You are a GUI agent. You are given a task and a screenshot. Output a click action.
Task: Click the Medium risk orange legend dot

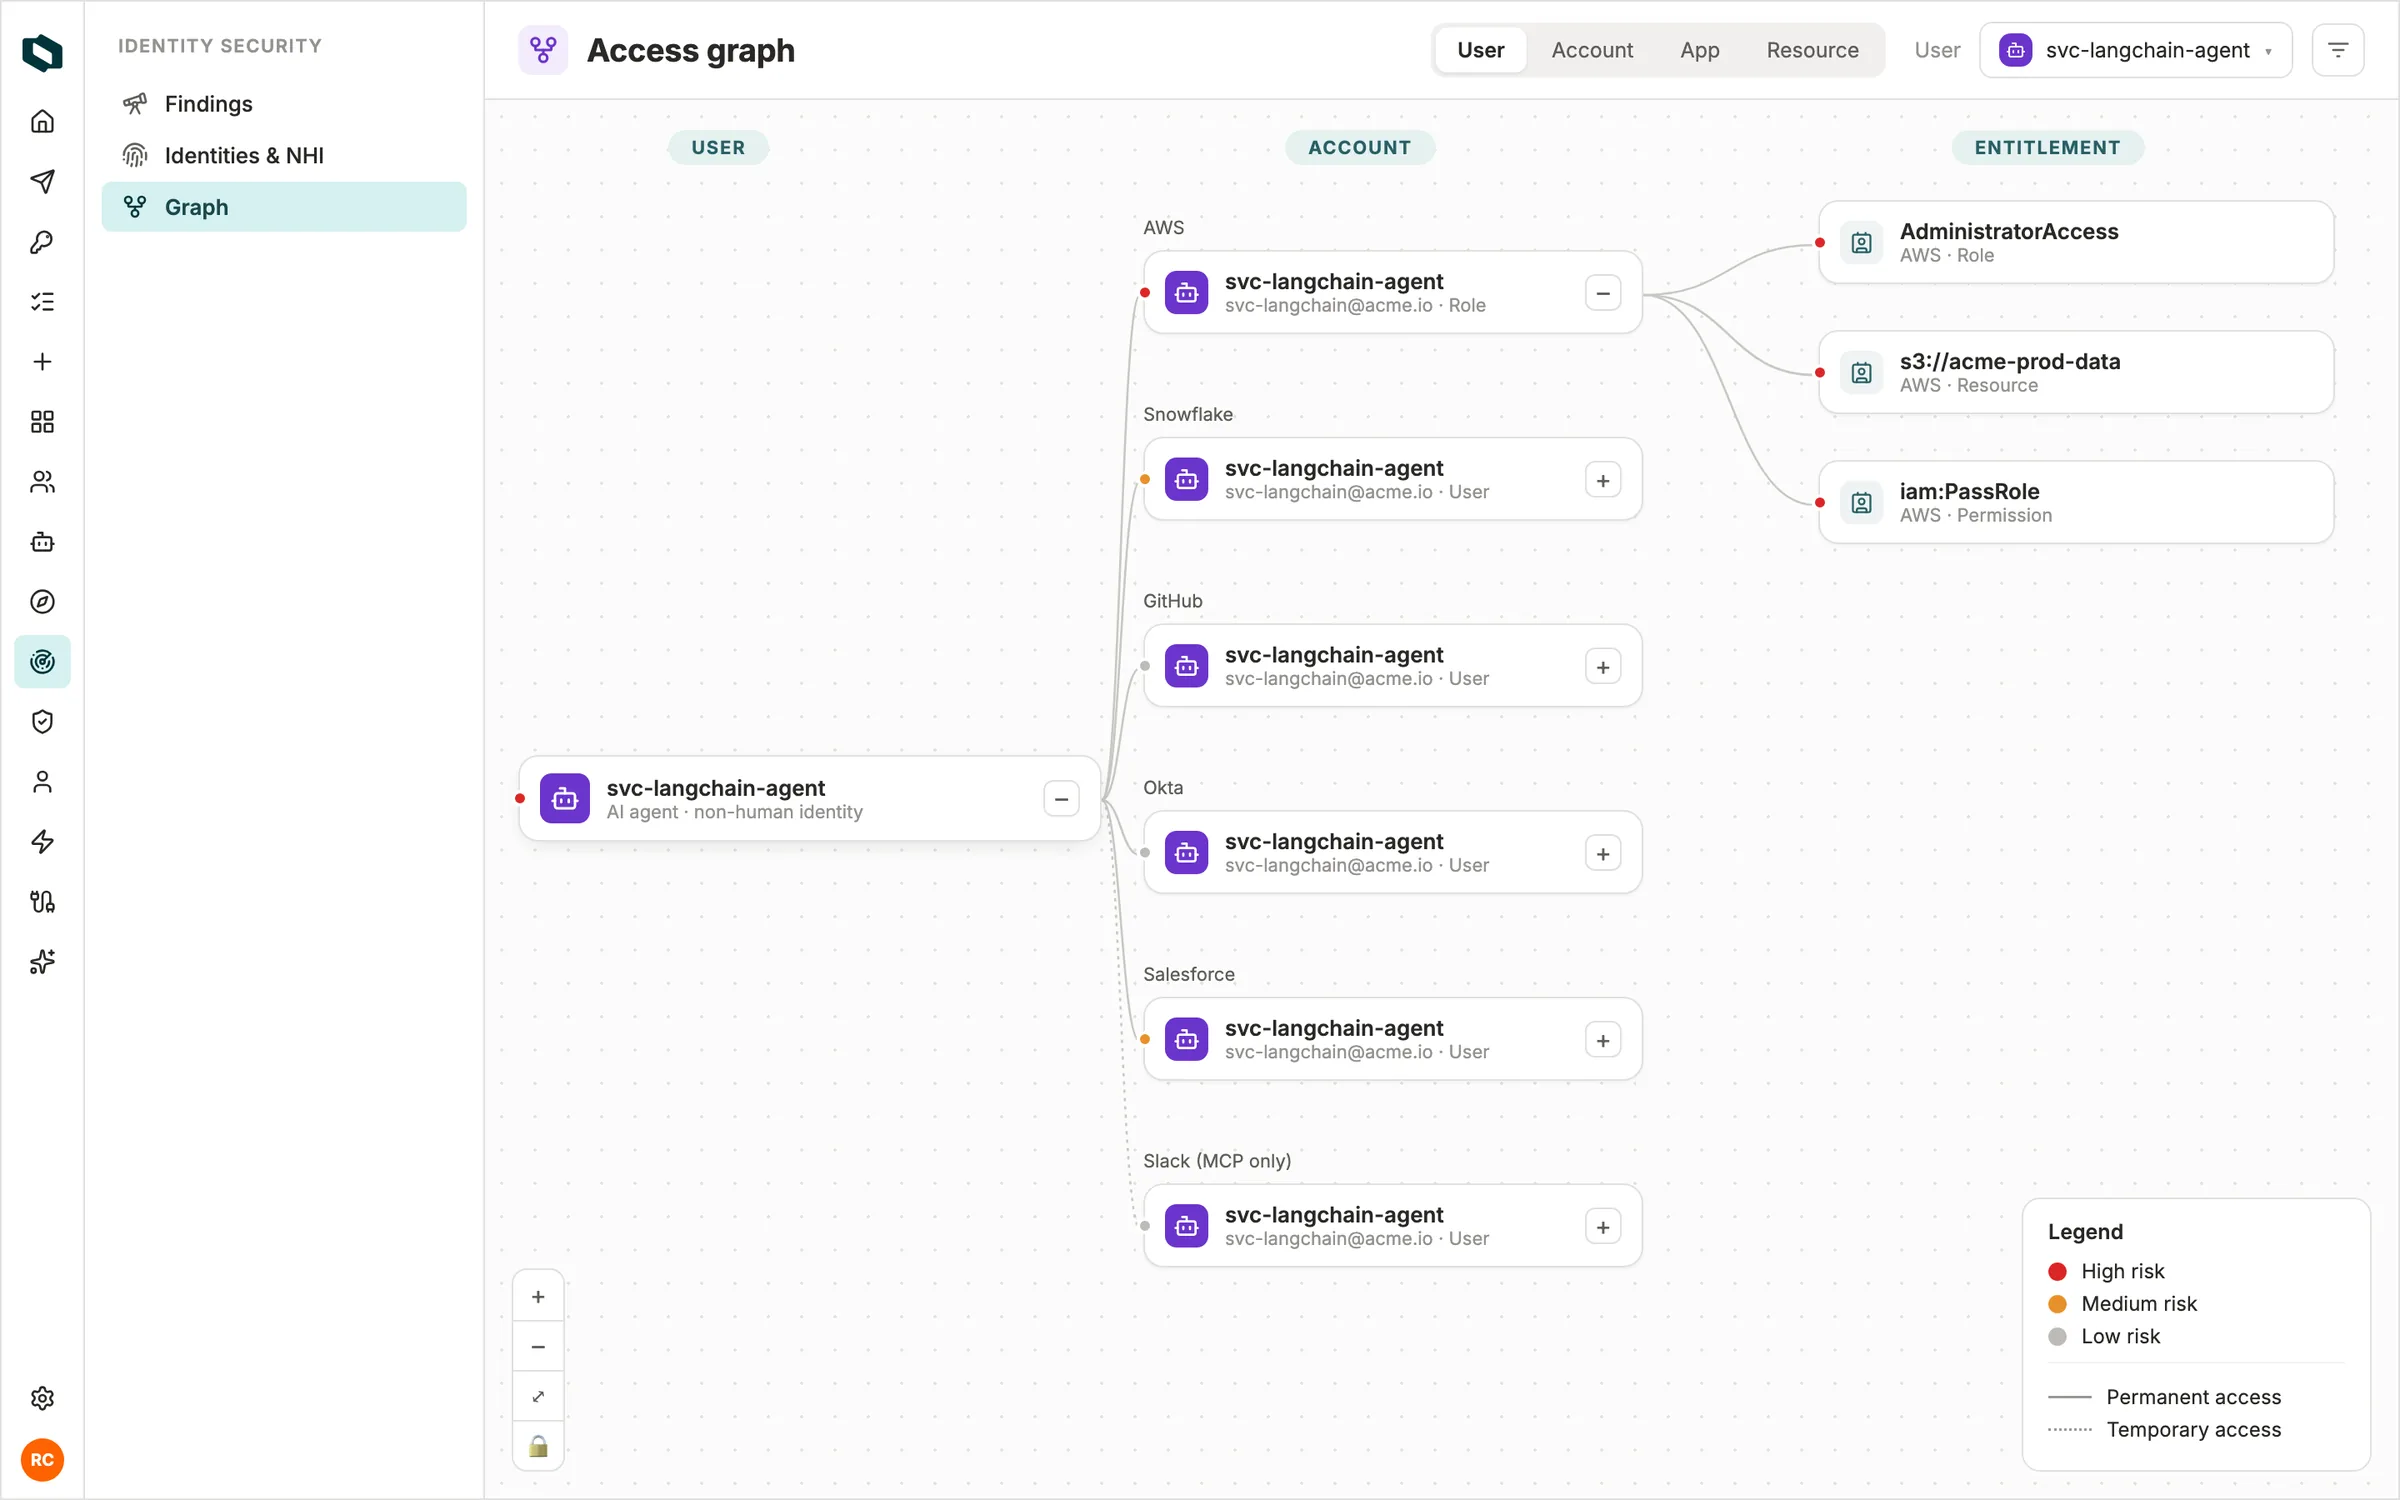pos(2057,1304)
